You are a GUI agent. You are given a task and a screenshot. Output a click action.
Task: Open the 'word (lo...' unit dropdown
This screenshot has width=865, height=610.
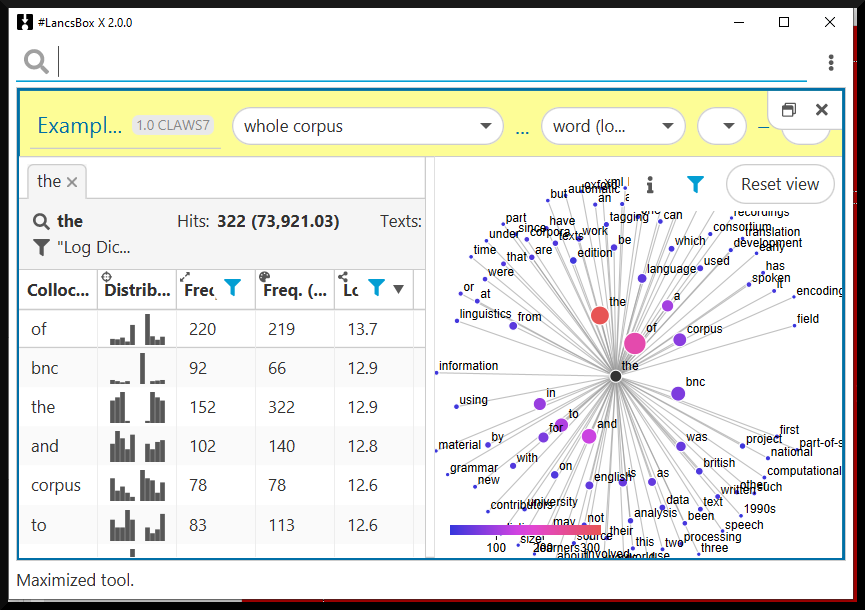tap(612, 126)
